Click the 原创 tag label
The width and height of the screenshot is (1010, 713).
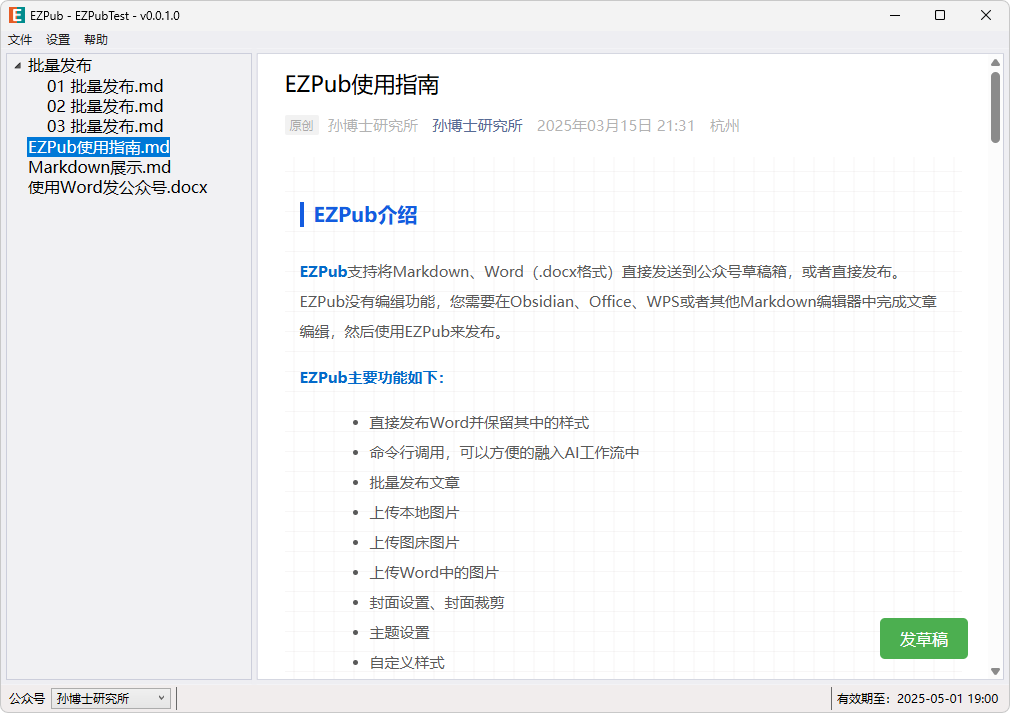(301, 126)
